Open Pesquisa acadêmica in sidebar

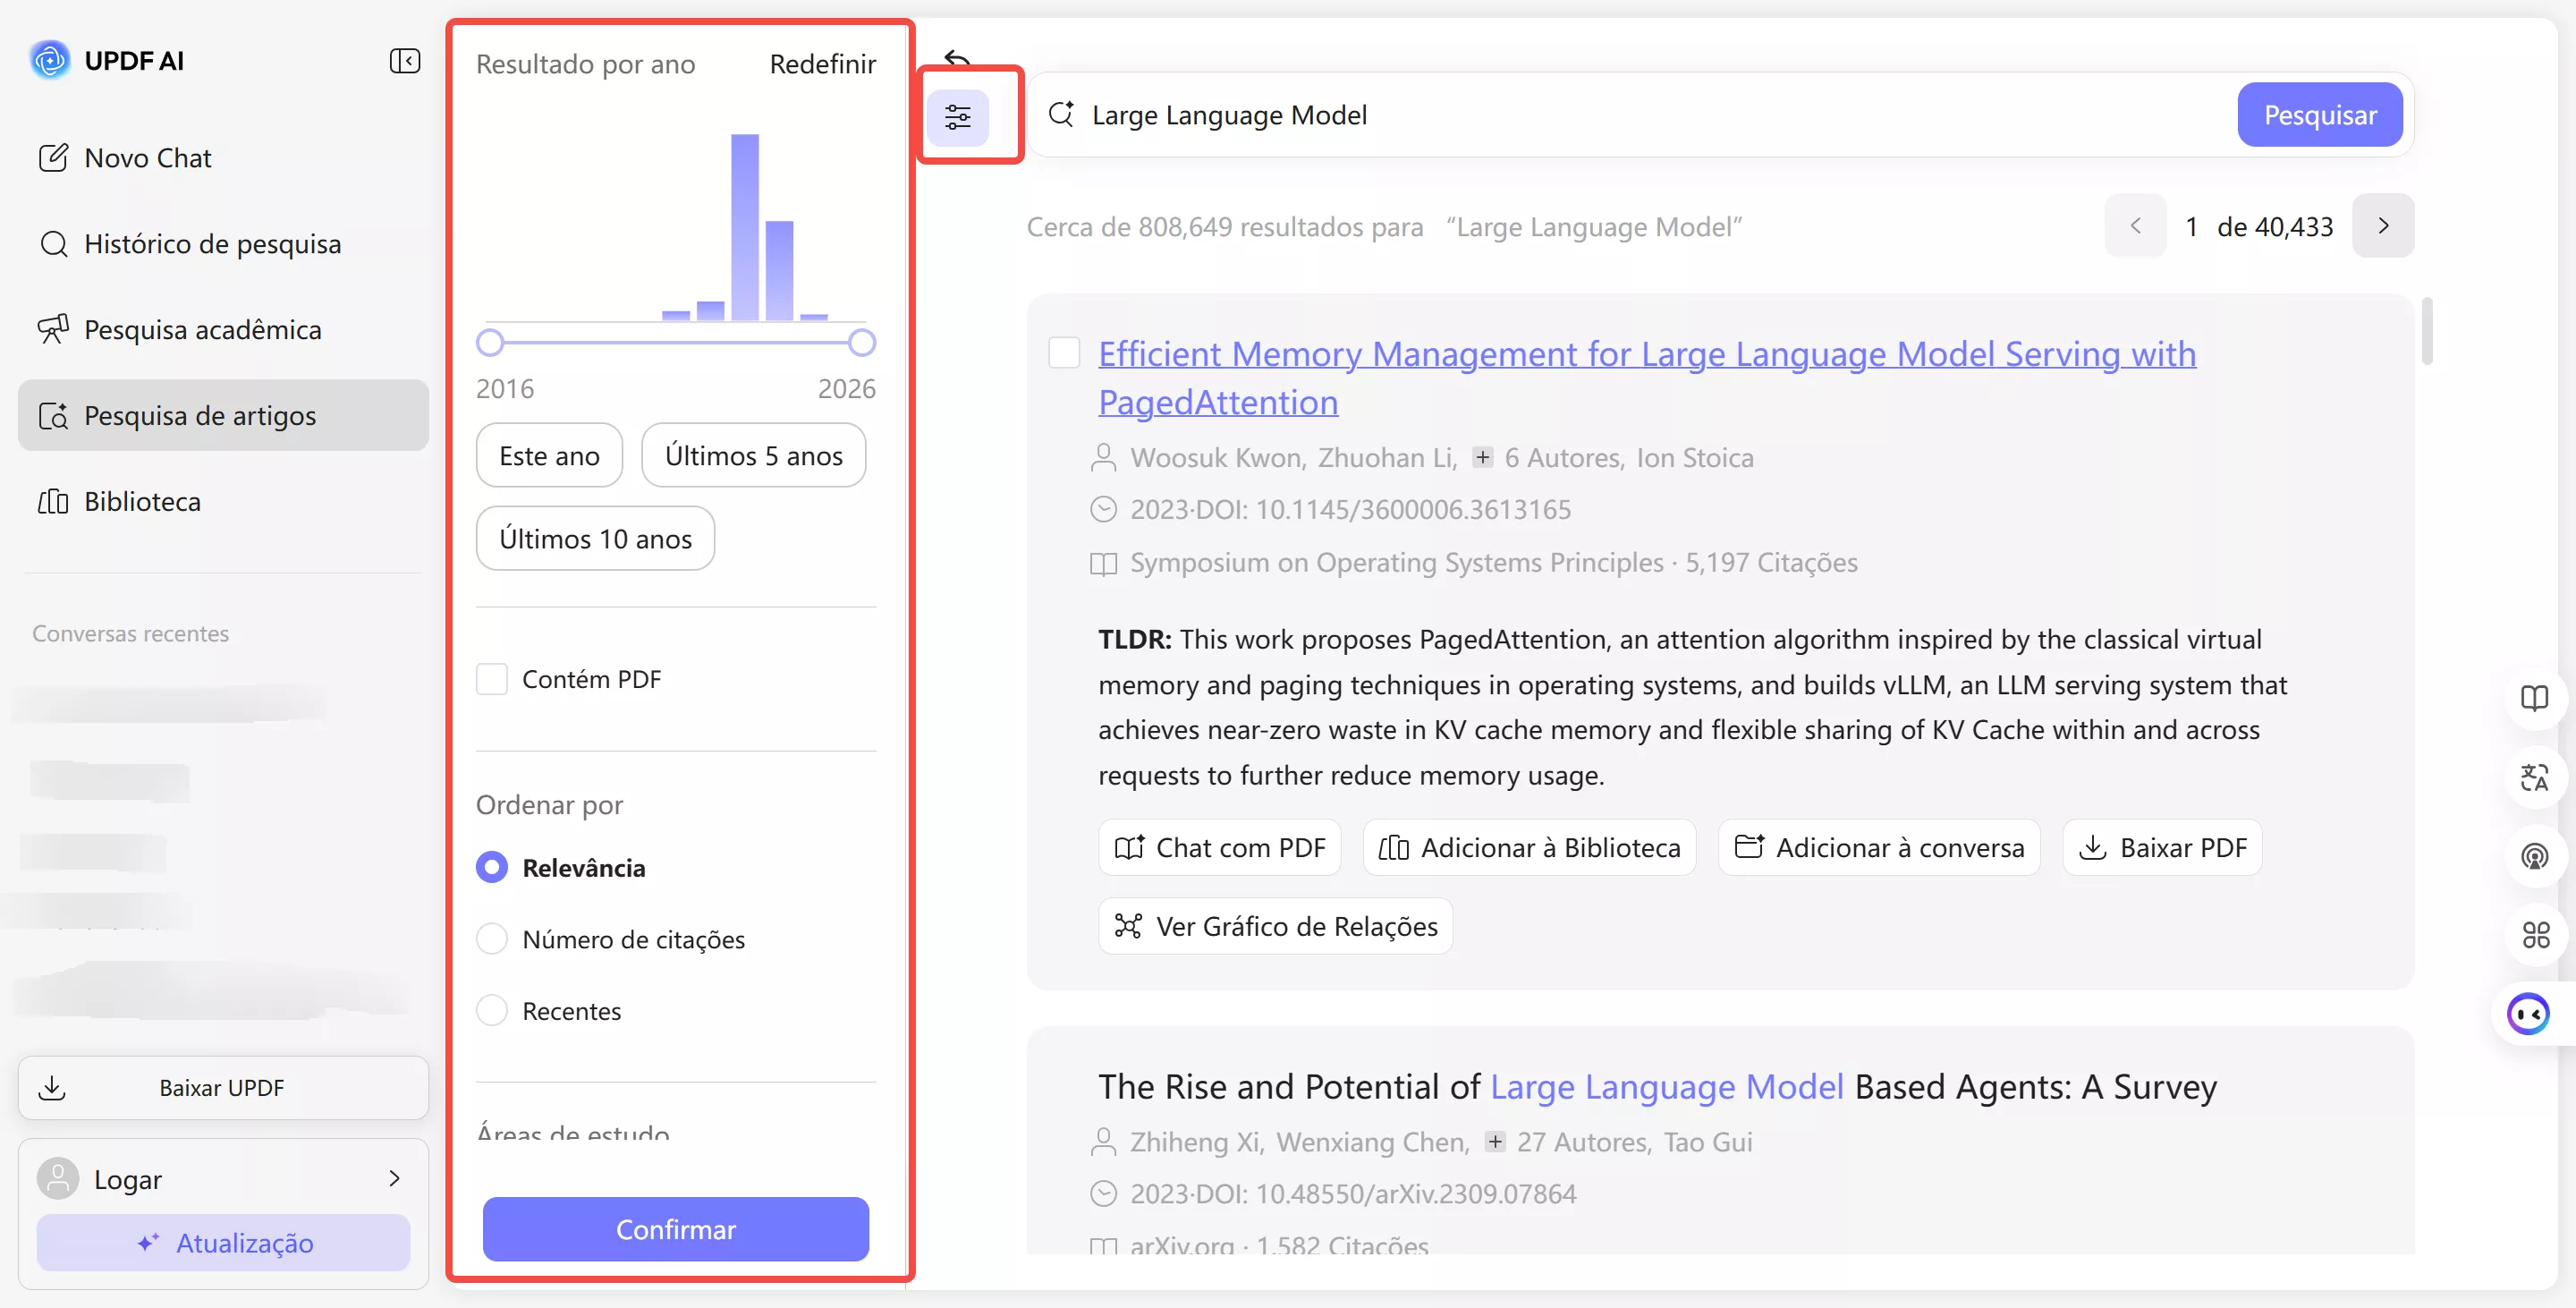tap(202, 329)
